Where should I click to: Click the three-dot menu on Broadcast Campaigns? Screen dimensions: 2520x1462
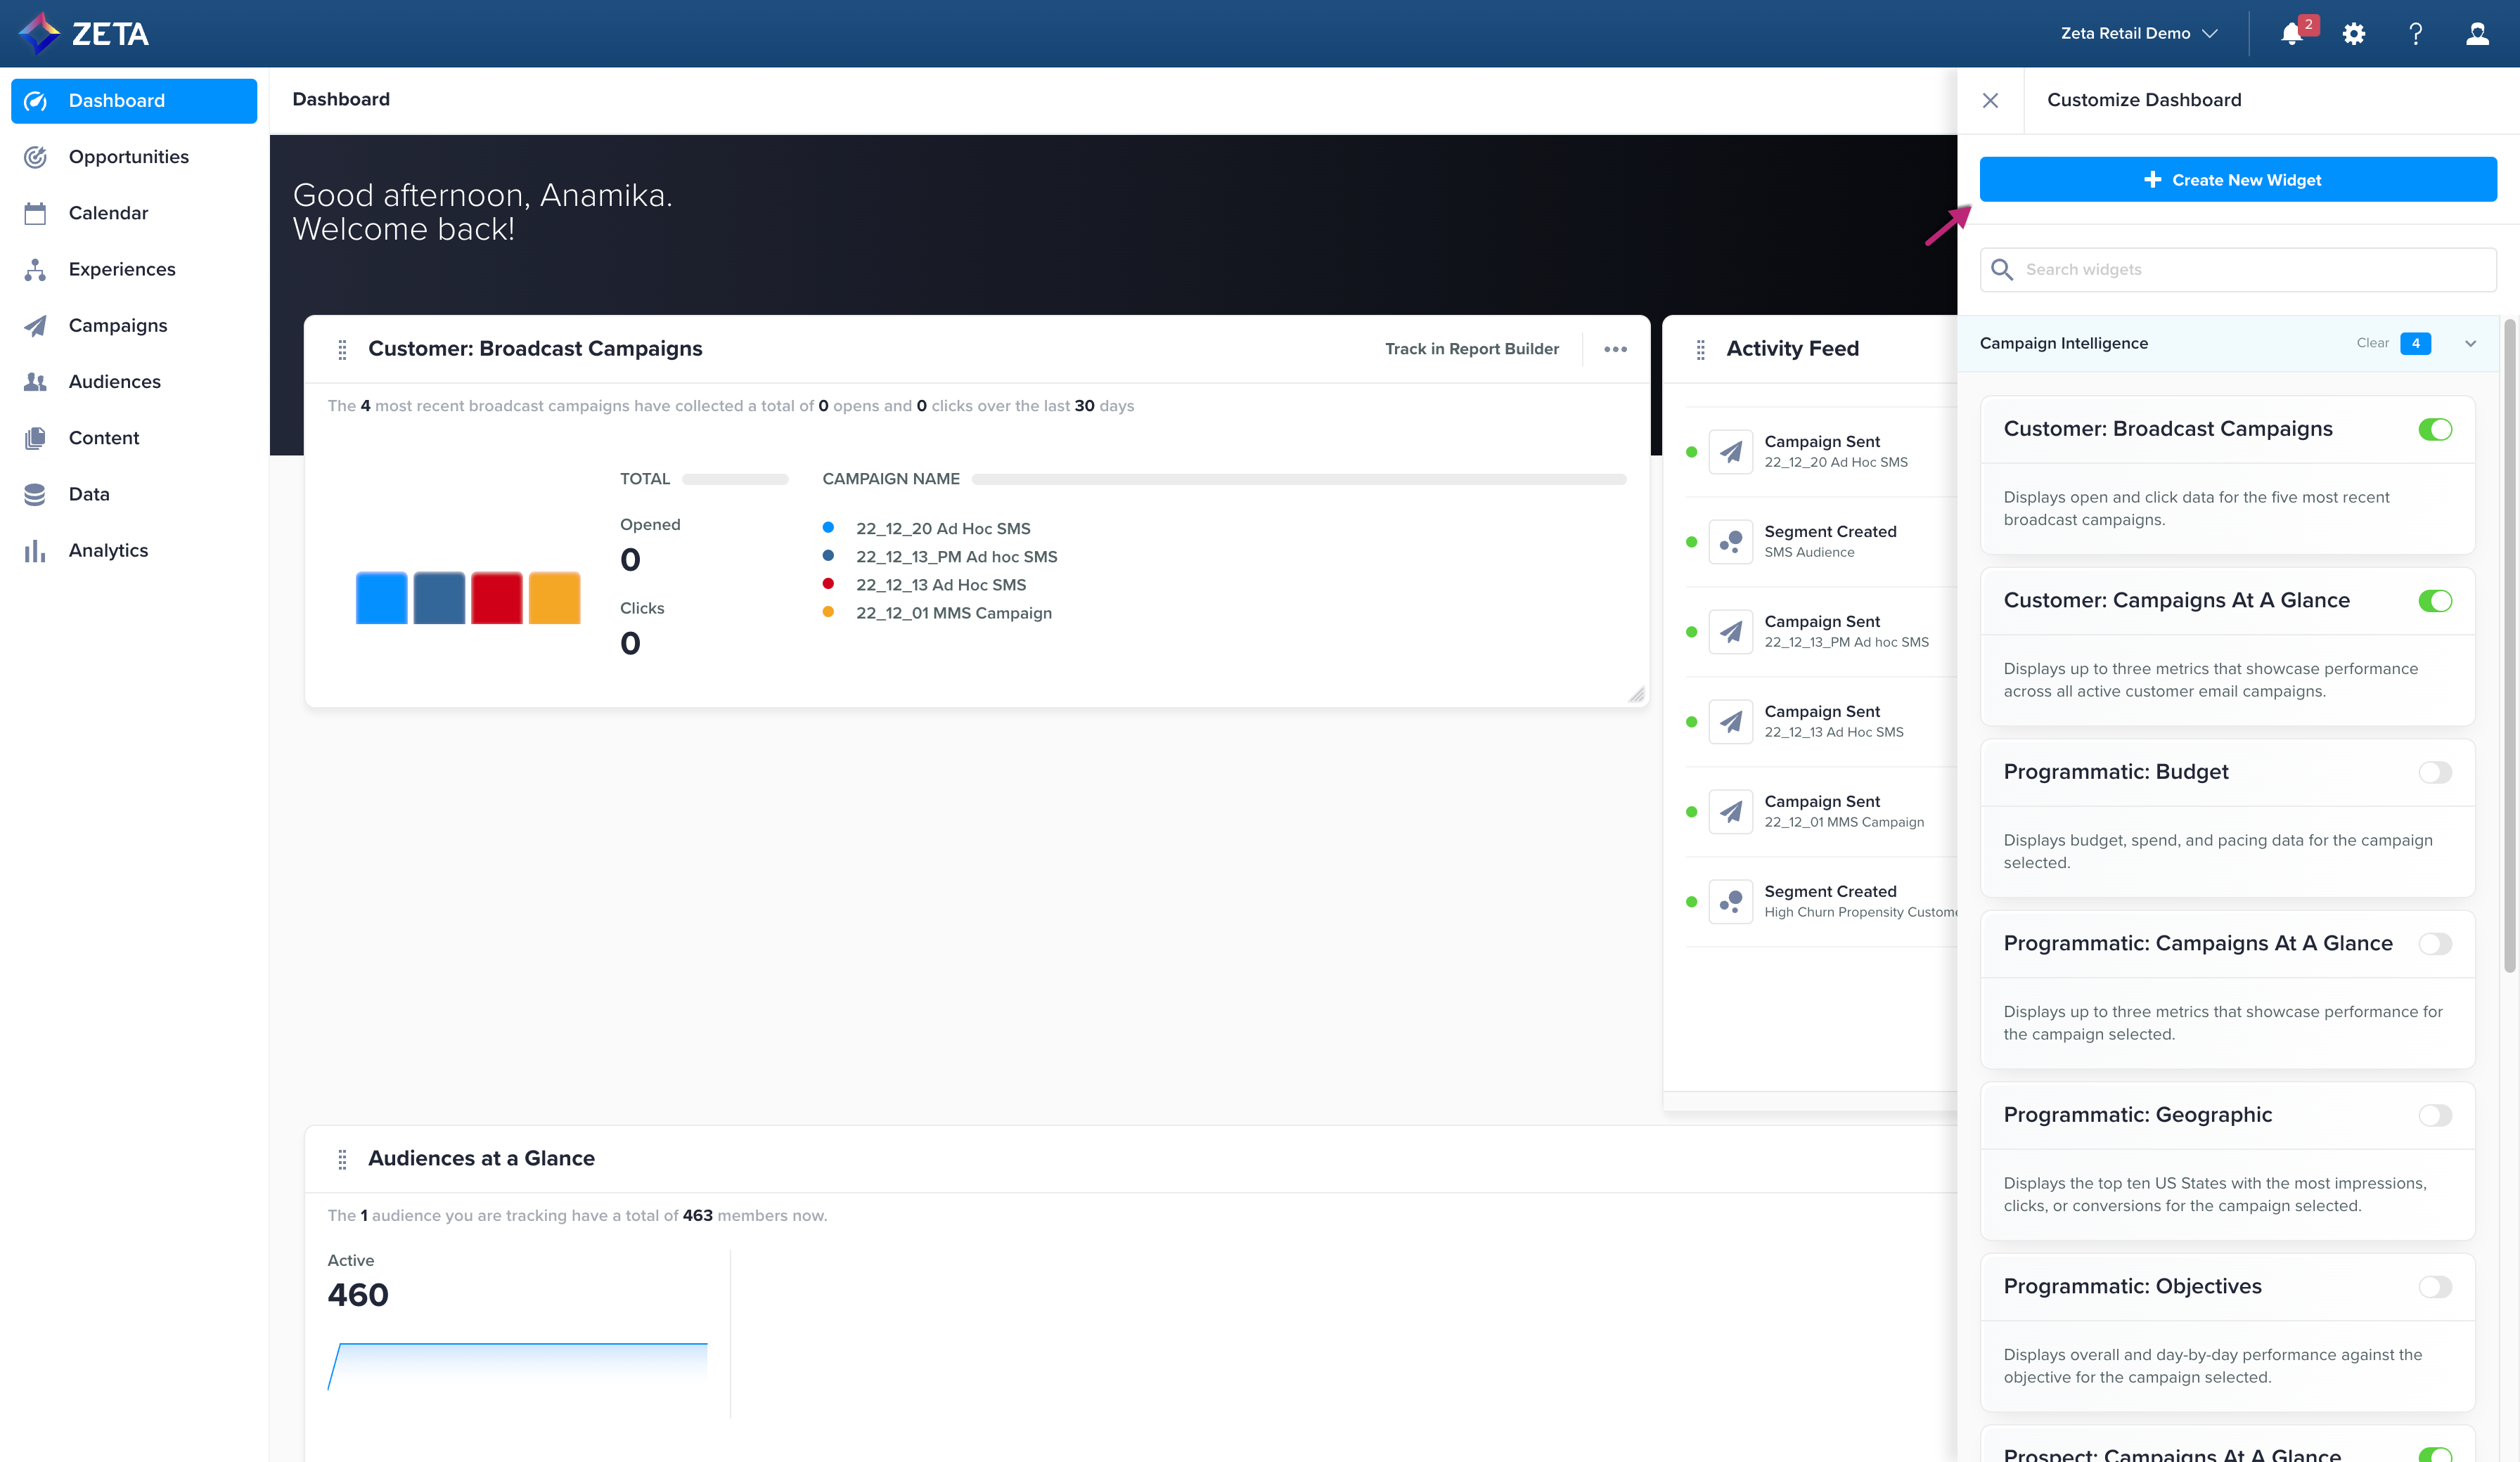click(x=1615, y=349)
